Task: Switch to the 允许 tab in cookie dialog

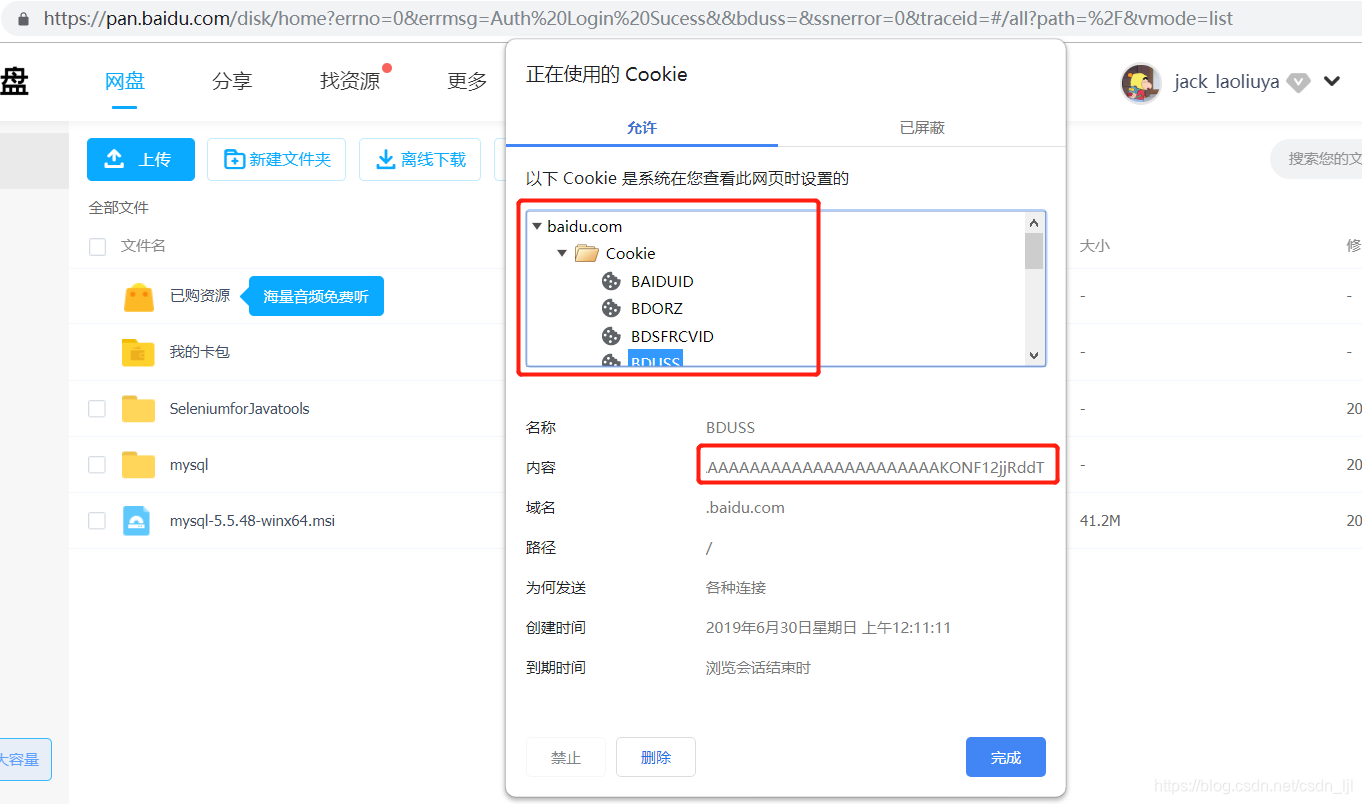Action: point(642,128)
